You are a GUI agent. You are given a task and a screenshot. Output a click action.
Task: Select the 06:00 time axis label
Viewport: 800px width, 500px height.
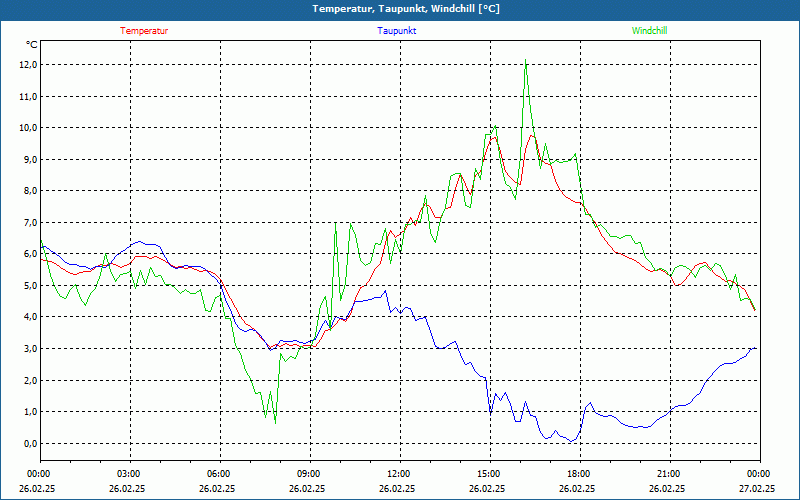[x=219, y=474]
